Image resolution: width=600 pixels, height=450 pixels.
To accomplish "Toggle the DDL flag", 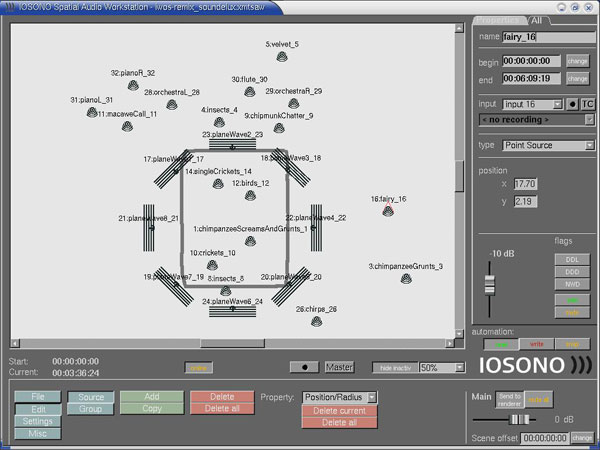I will coord(572,259).
